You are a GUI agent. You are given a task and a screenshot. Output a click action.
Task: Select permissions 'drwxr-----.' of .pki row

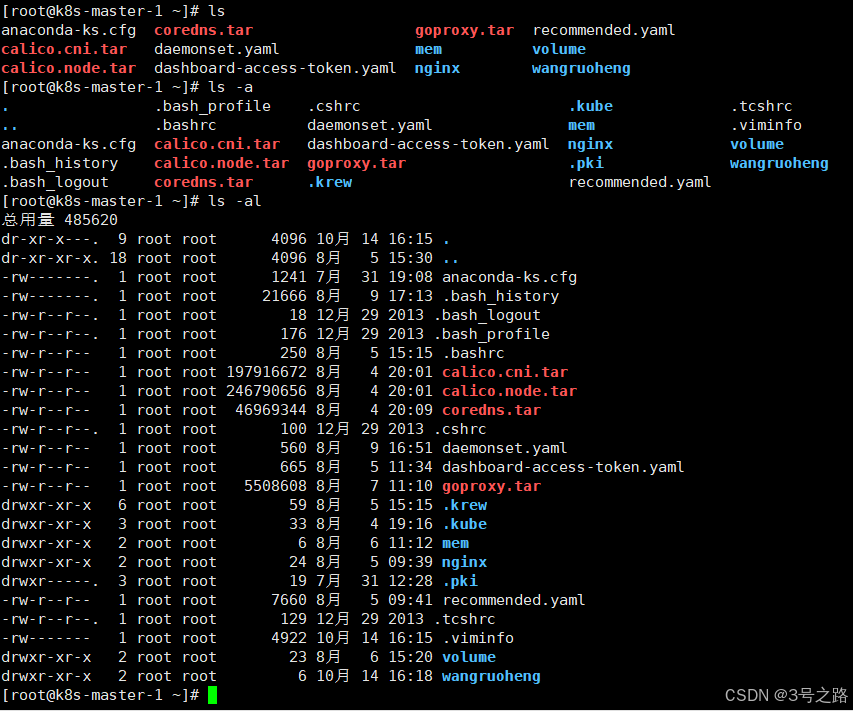[x=51, y=581]
